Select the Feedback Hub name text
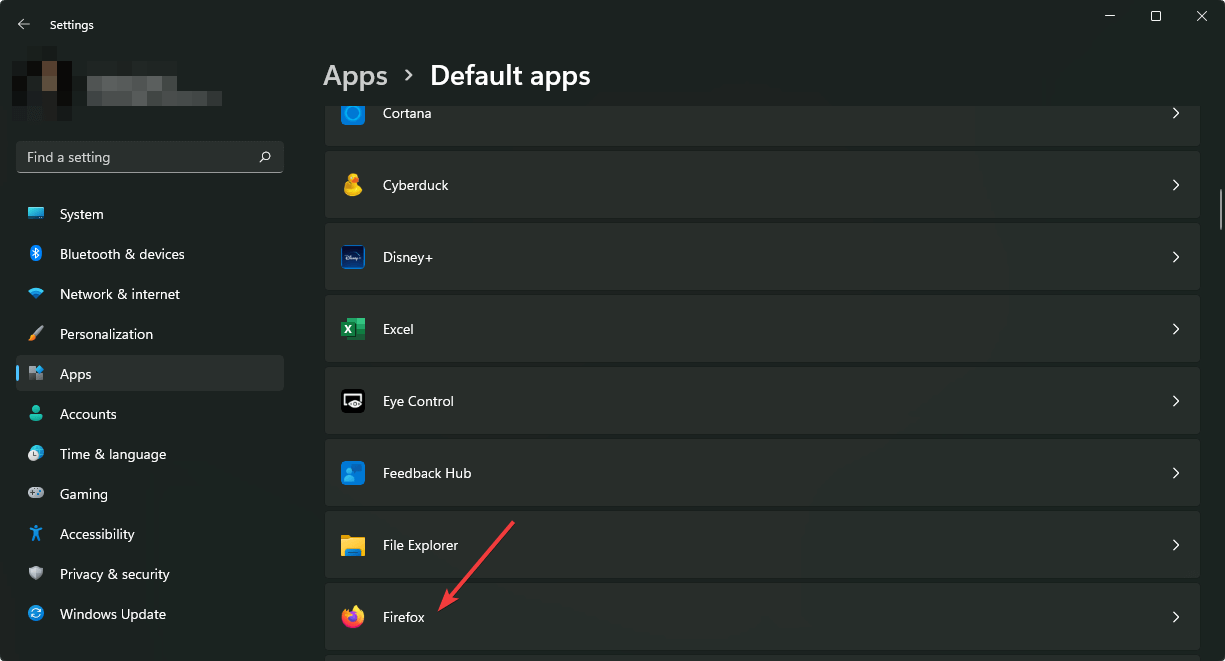1225x661 pixels. coord(427,473)
